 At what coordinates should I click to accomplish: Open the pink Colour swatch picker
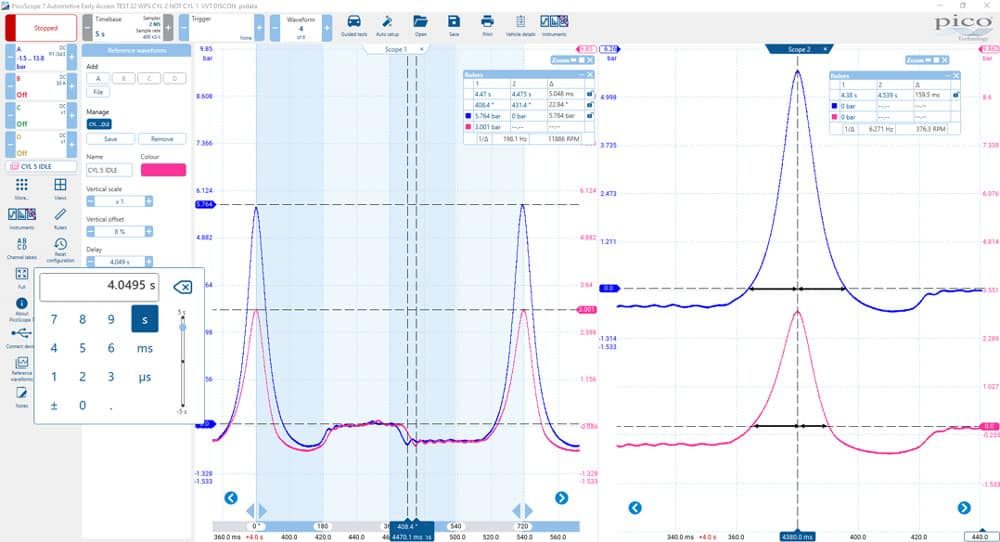(163, 170)
